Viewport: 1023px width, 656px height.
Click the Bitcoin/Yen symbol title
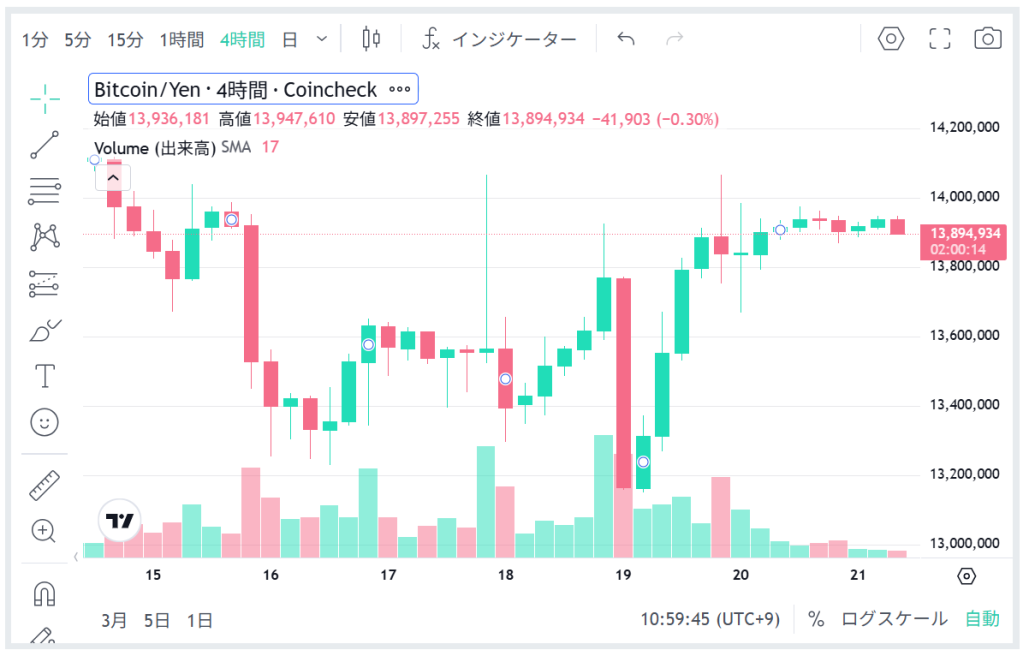pos(235,90)
